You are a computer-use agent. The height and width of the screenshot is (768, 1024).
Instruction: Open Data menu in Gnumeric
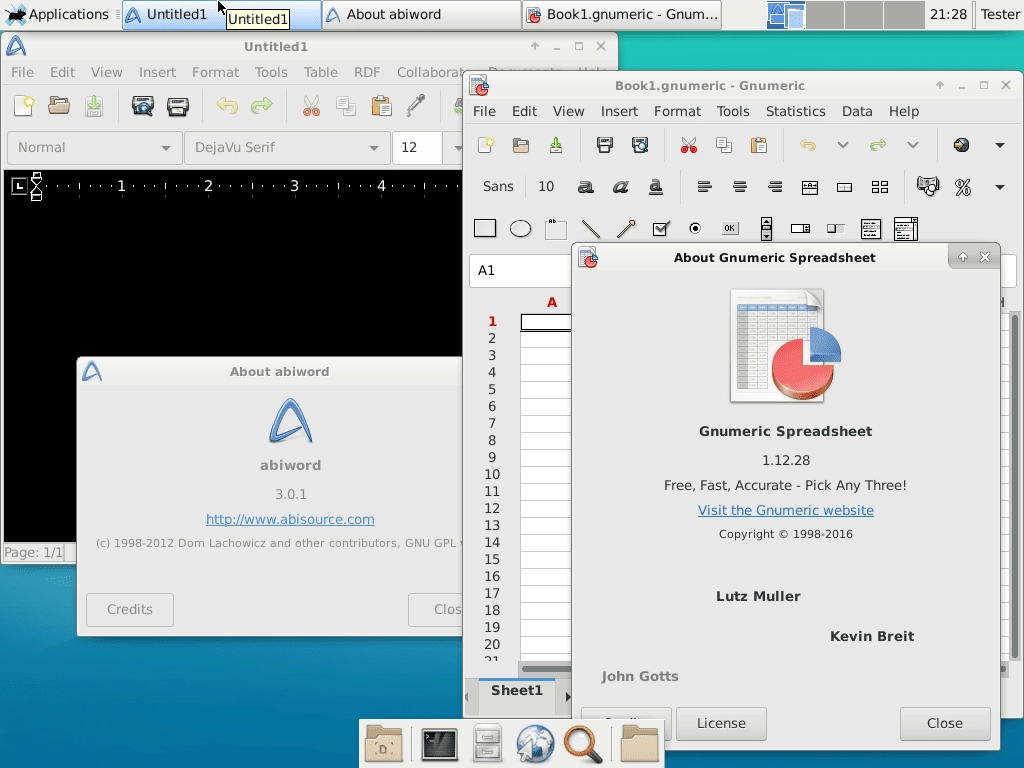point(857,112)
